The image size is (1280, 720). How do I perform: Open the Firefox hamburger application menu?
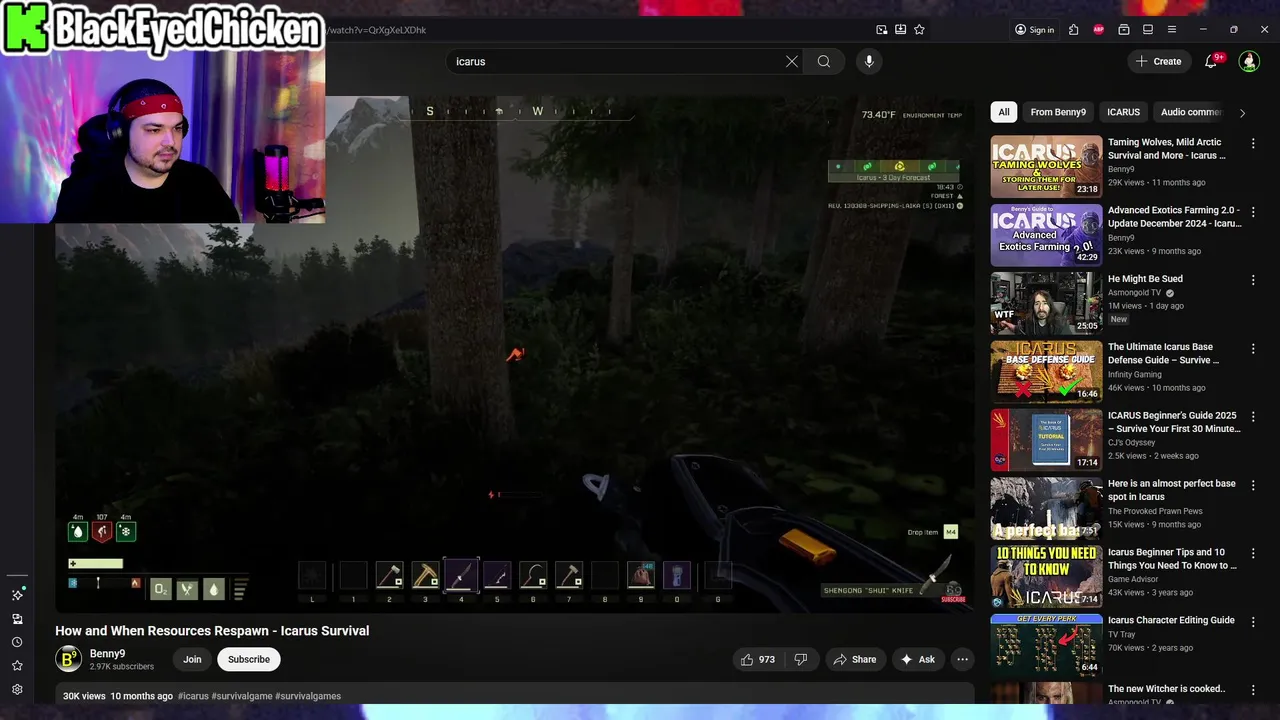1172,30
